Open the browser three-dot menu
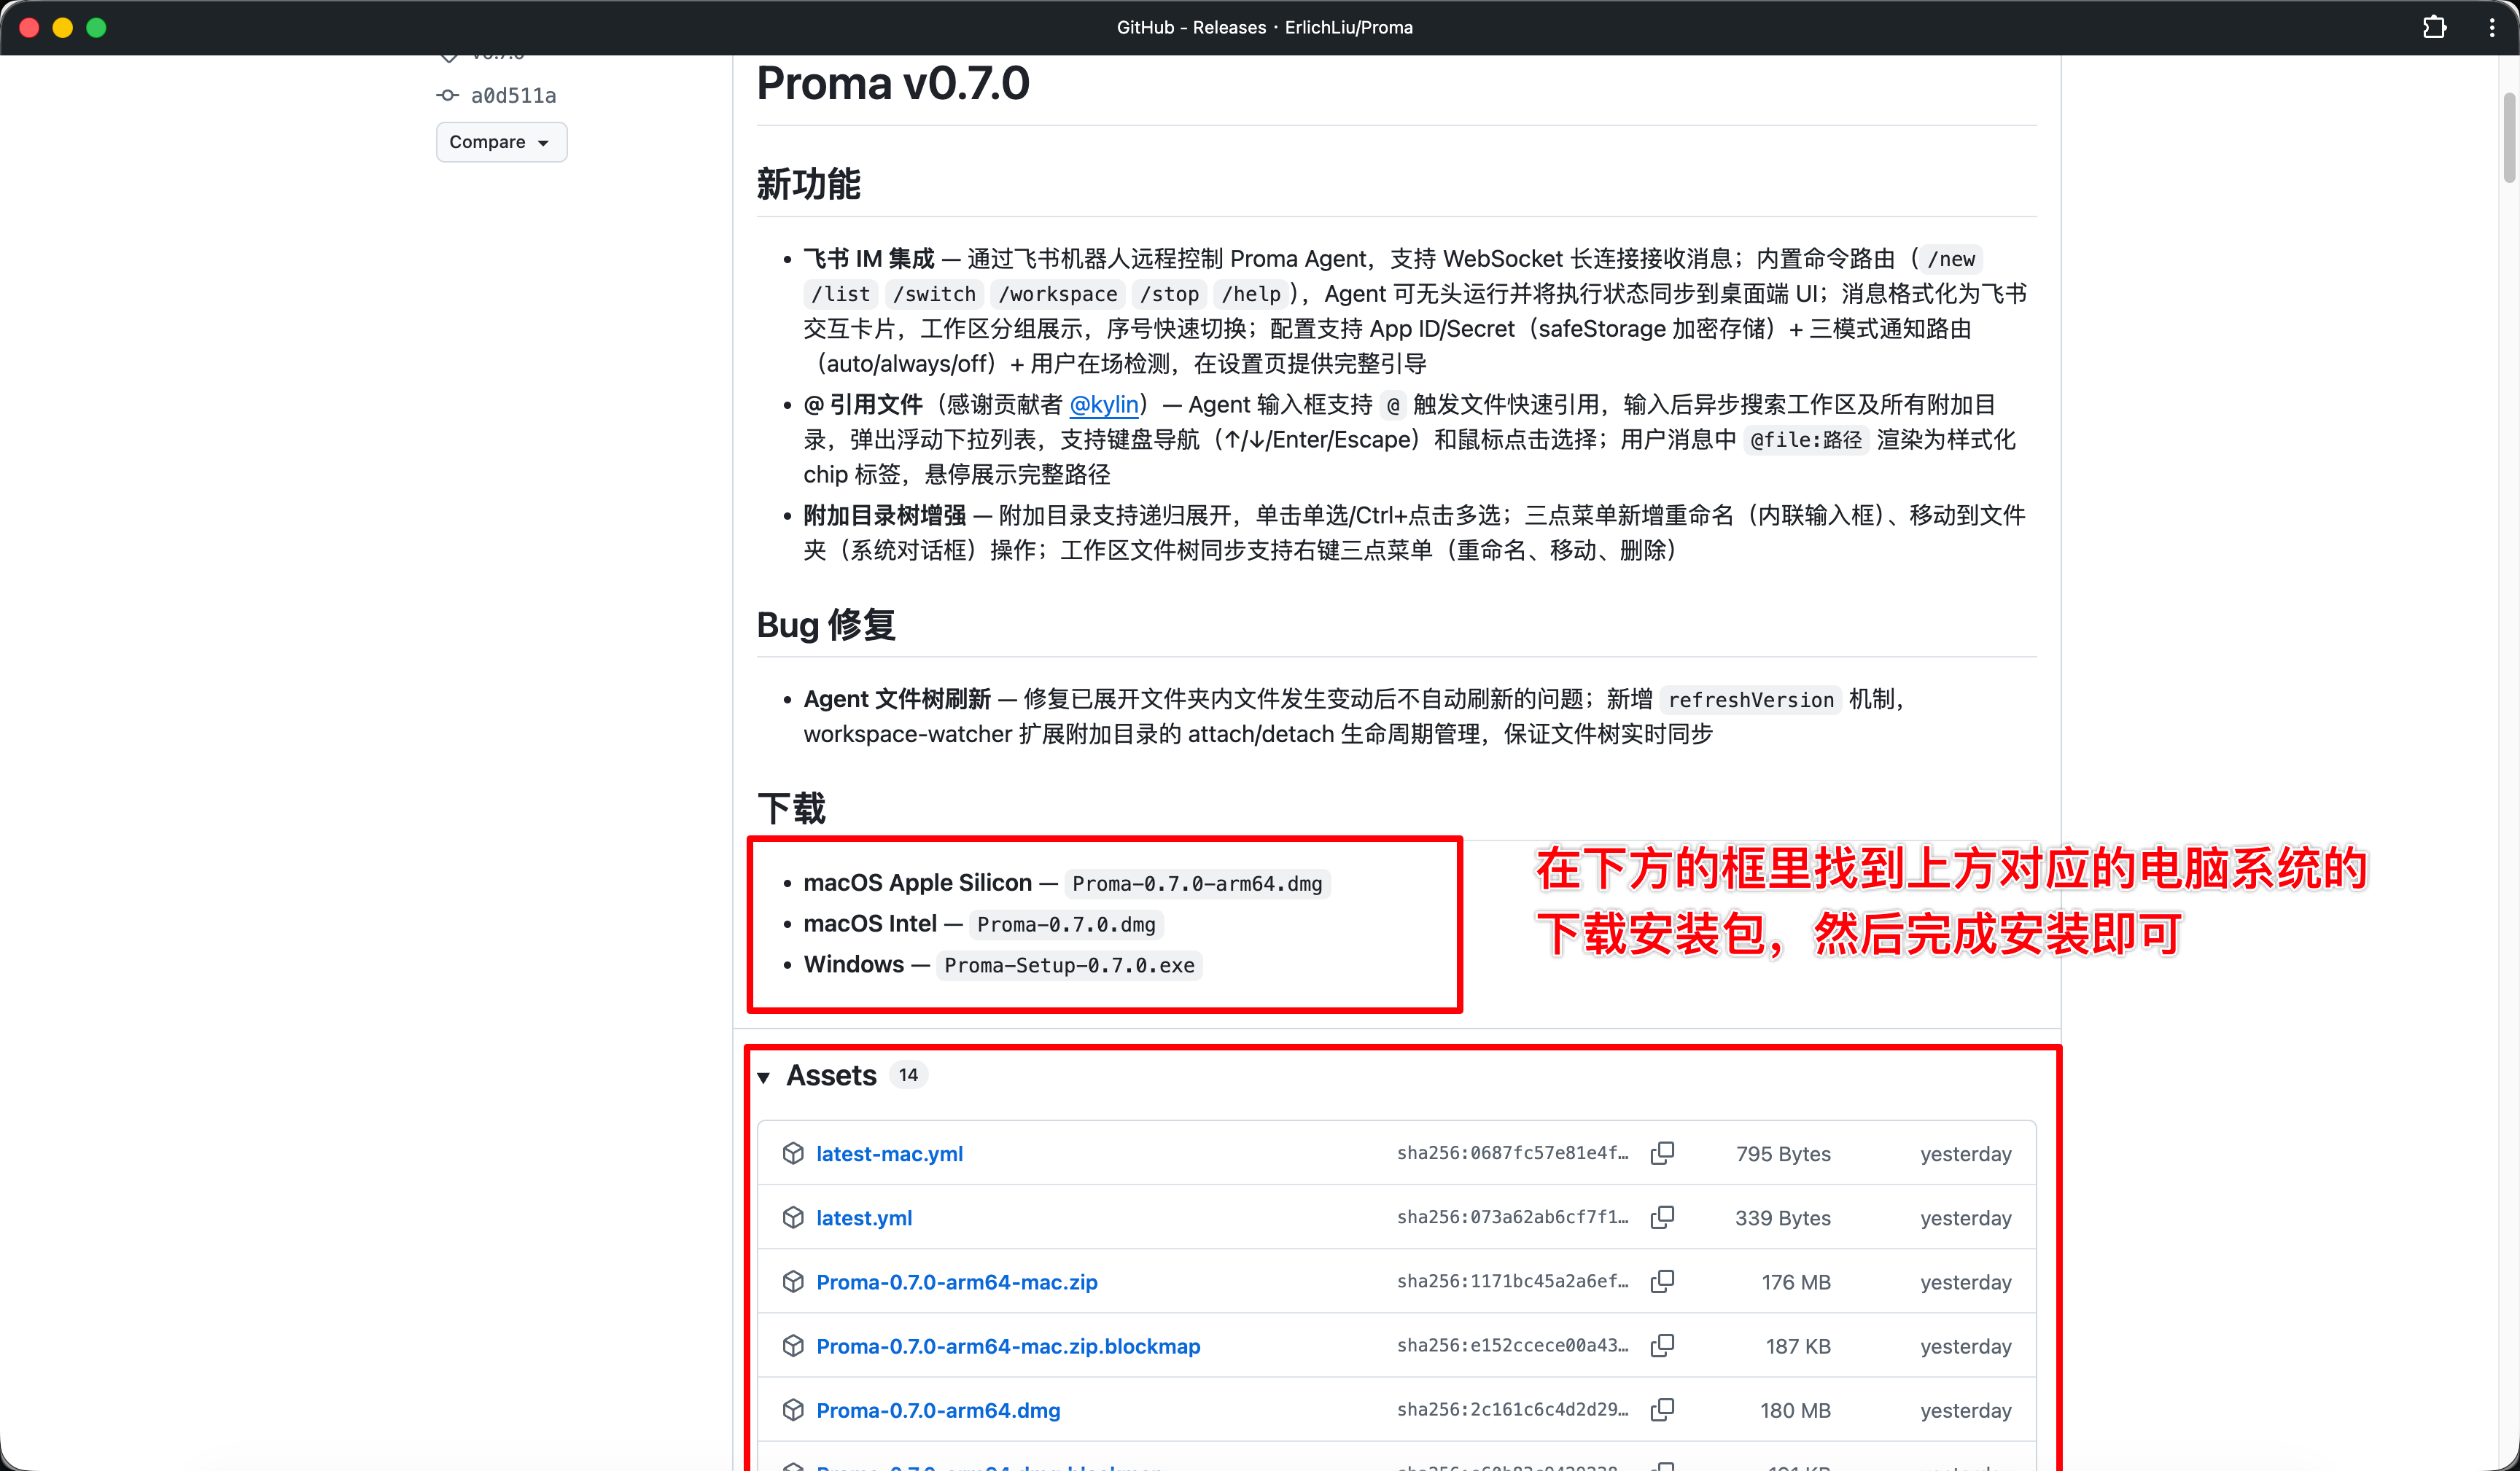This screenshot has width=2520, height=1471. coord(2491,27)
